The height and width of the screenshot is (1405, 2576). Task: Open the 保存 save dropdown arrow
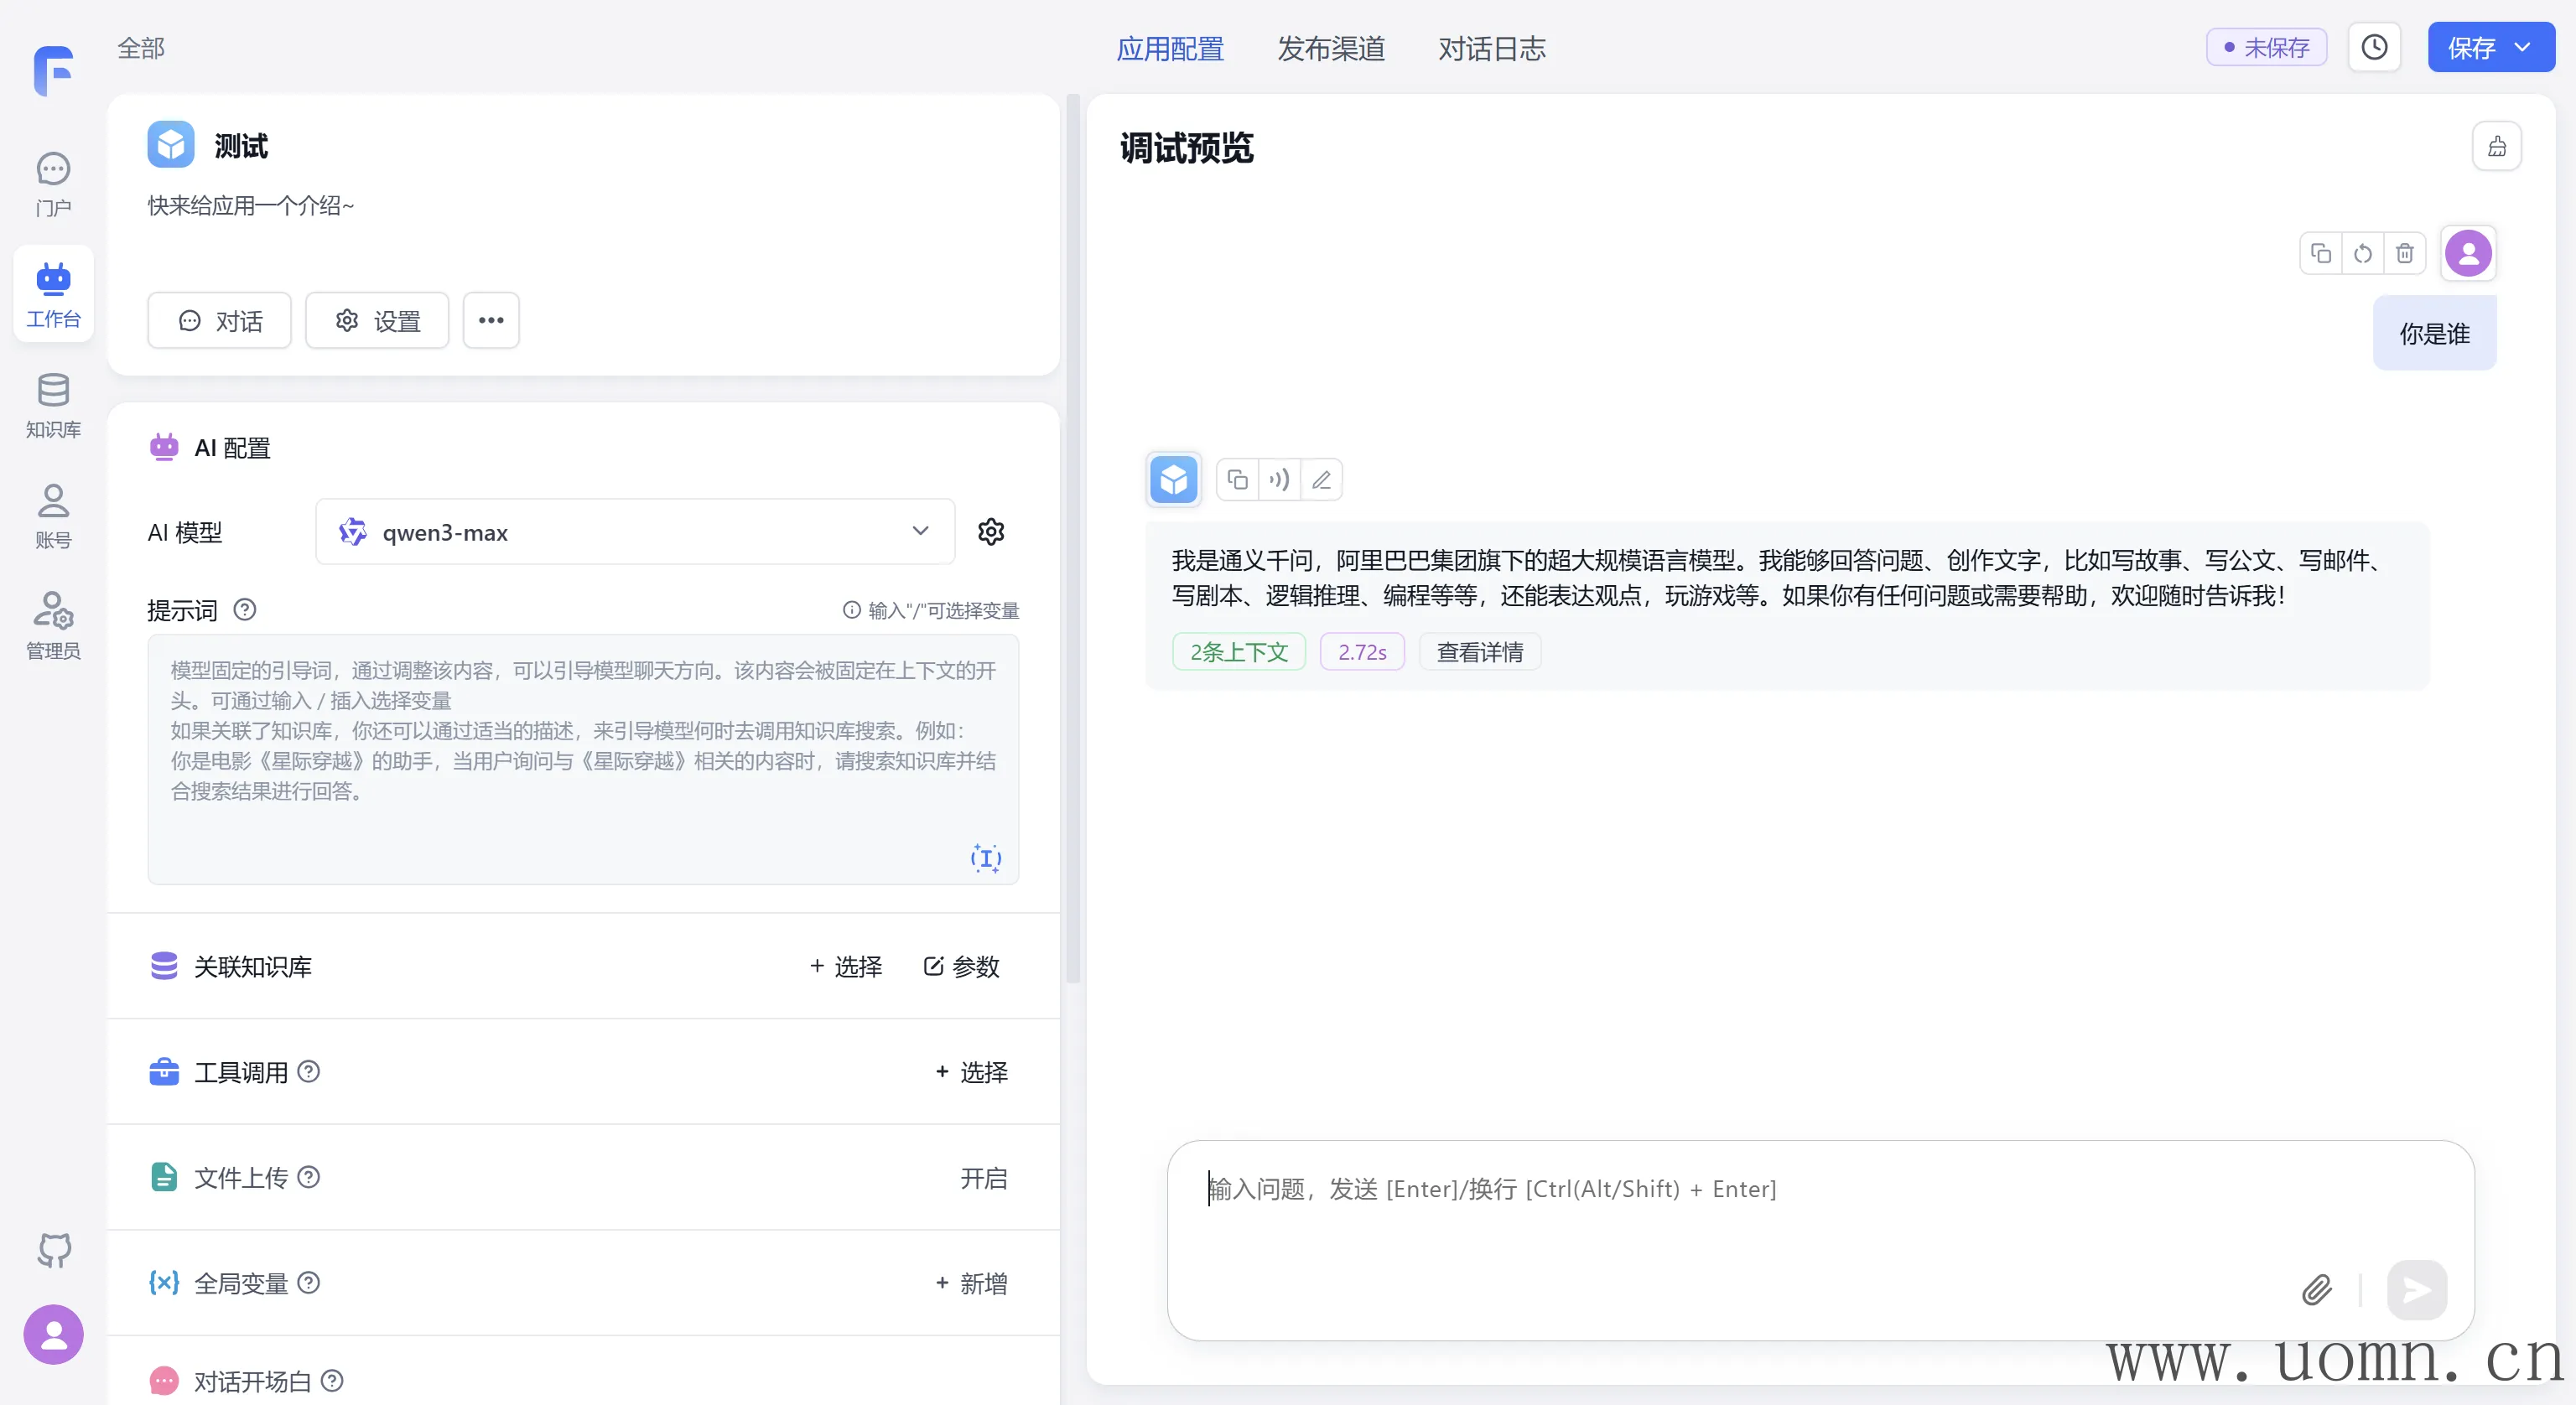coord(2524,47)
